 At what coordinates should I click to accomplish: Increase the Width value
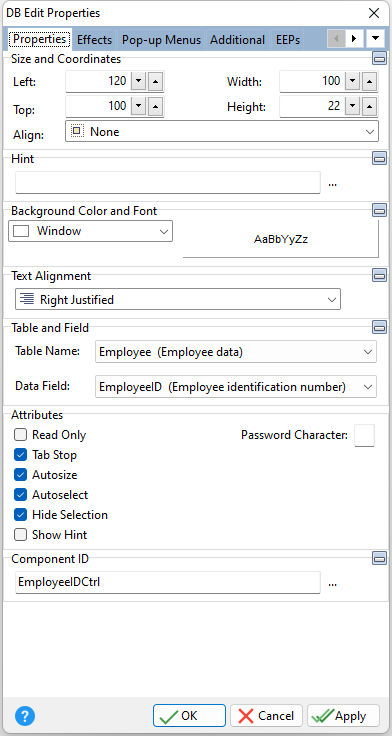(370, 82)
